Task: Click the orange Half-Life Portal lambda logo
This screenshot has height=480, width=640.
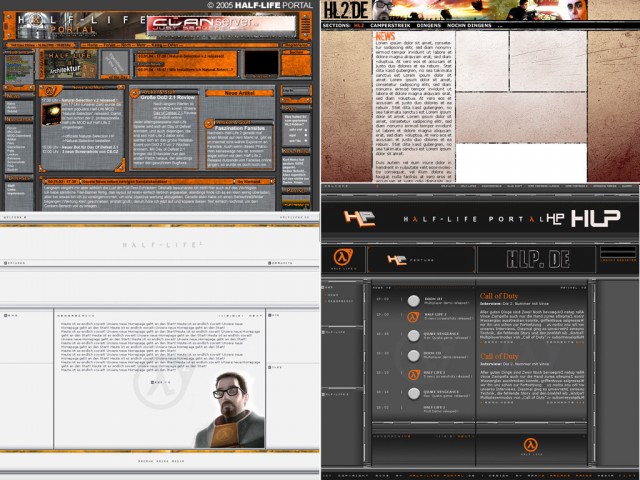Action: tap(37, 19)
